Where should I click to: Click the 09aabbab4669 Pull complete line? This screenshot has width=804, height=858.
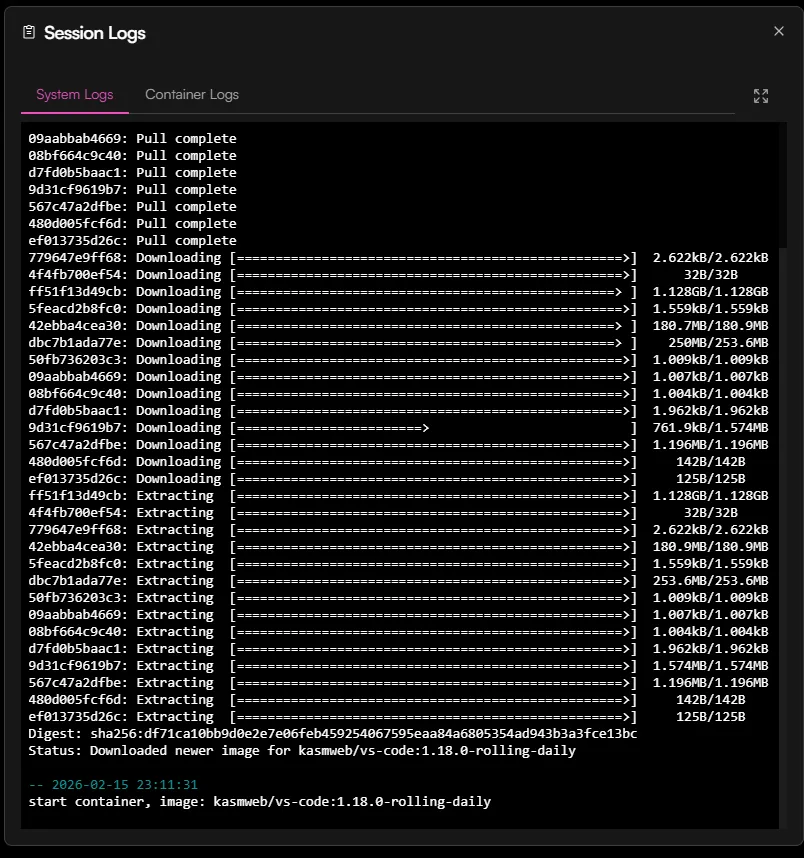[x=132, y=138]
